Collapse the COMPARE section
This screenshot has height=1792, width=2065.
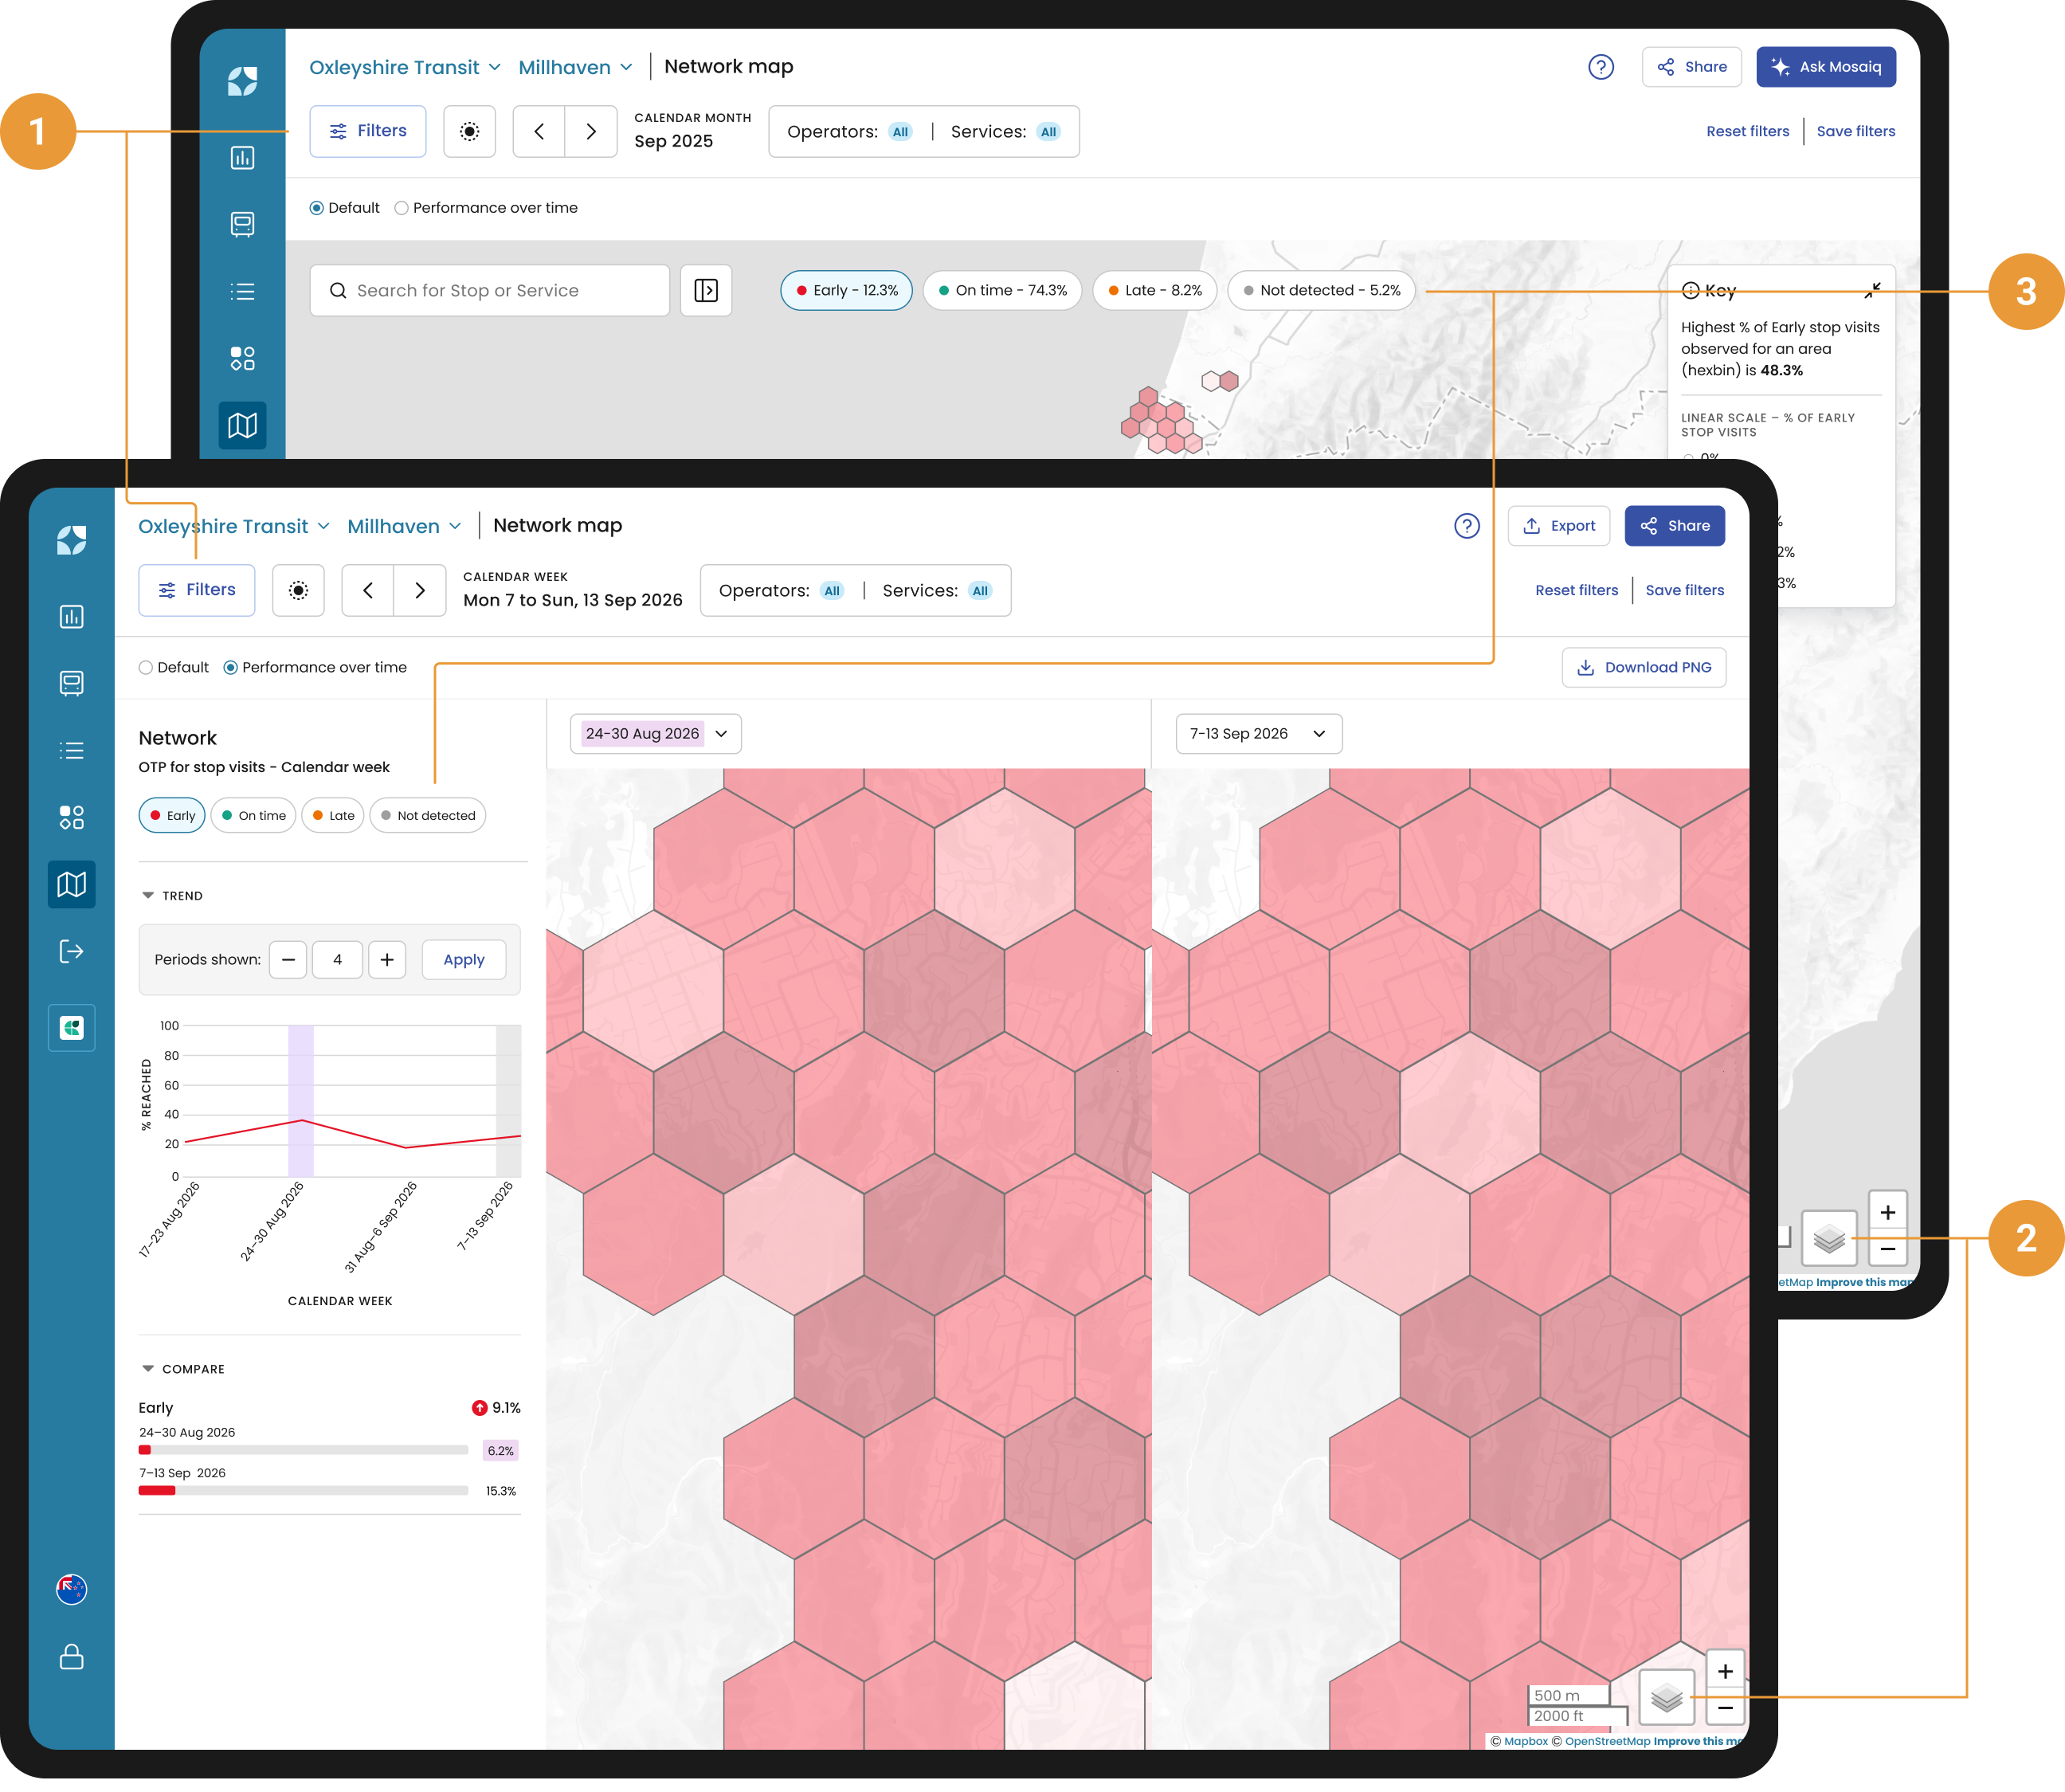point(148,1368)
